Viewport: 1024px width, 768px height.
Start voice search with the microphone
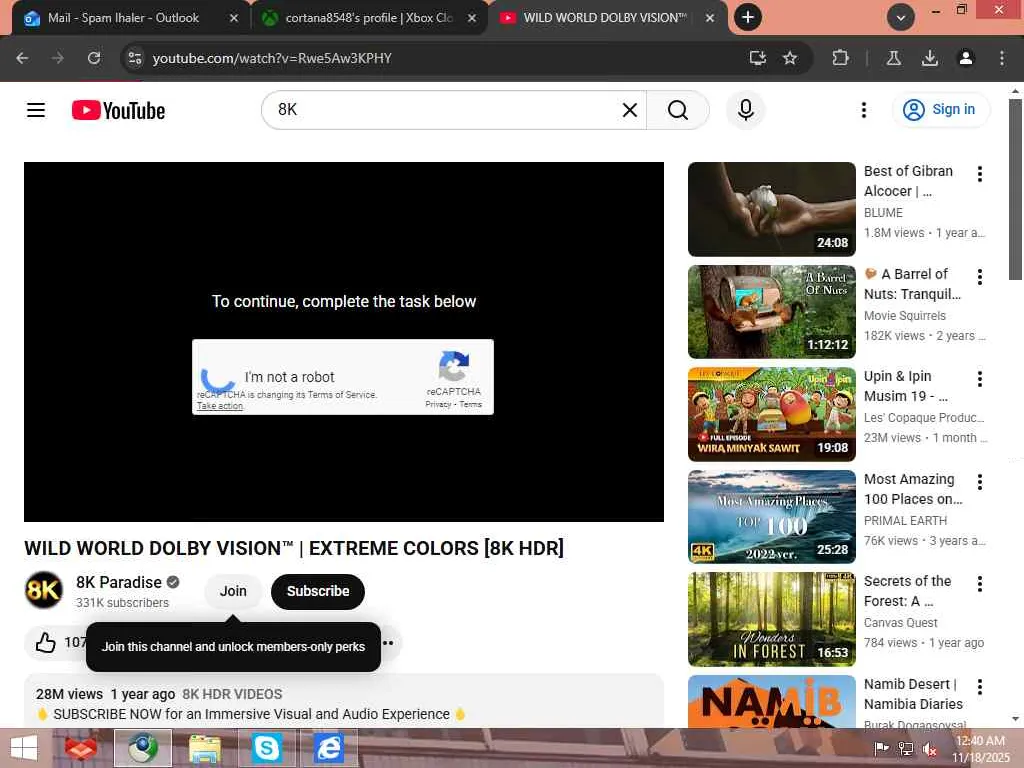click(746, 110)
